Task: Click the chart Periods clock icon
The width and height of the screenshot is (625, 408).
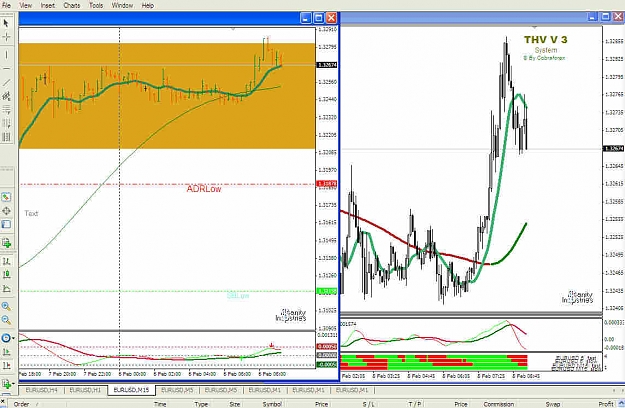Action: point(6,338)
